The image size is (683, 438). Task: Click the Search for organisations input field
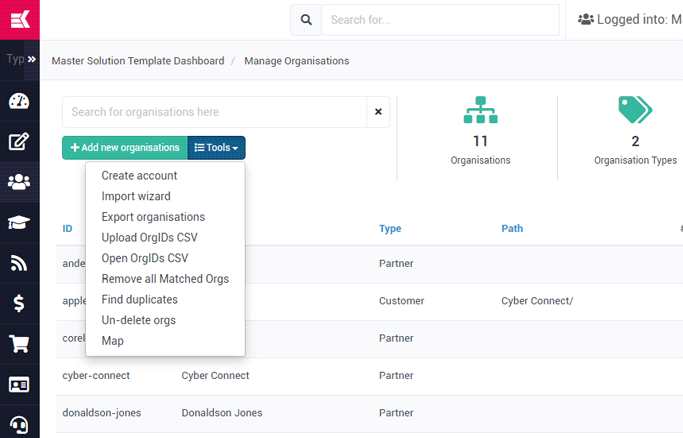tap(214, 112)
